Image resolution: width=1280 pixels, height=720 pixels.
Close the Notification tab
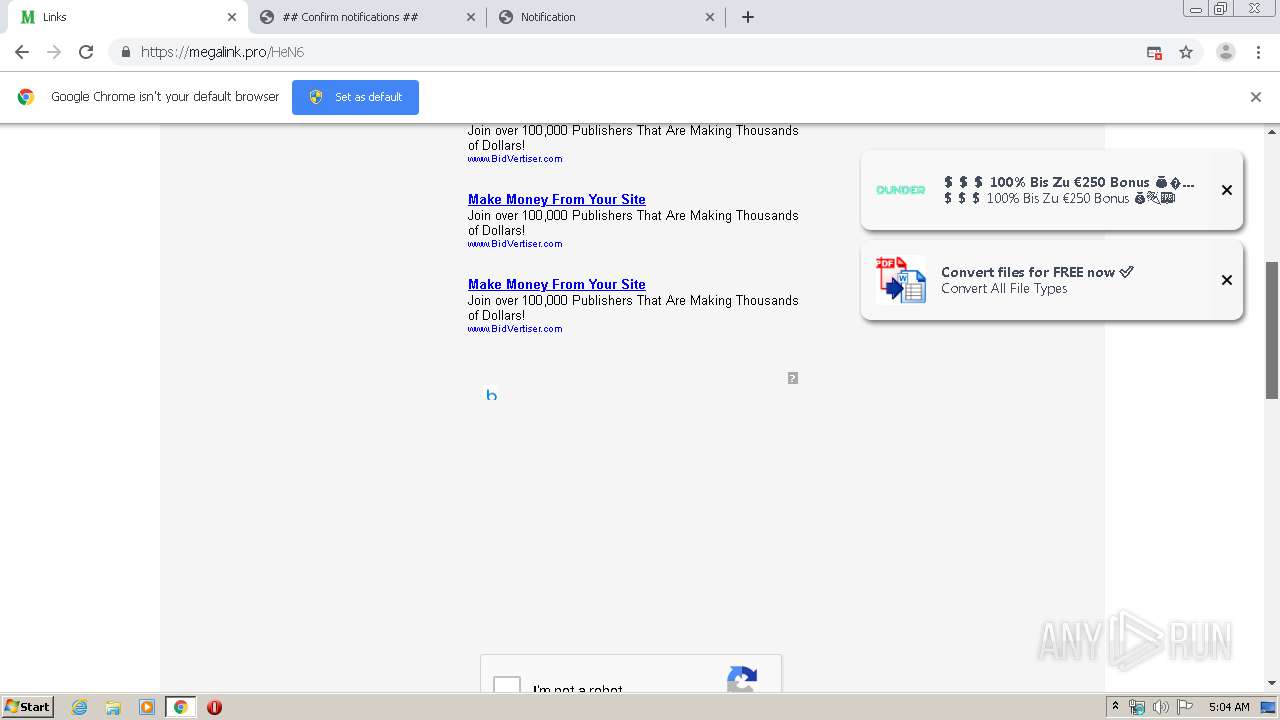click(710, 17)
